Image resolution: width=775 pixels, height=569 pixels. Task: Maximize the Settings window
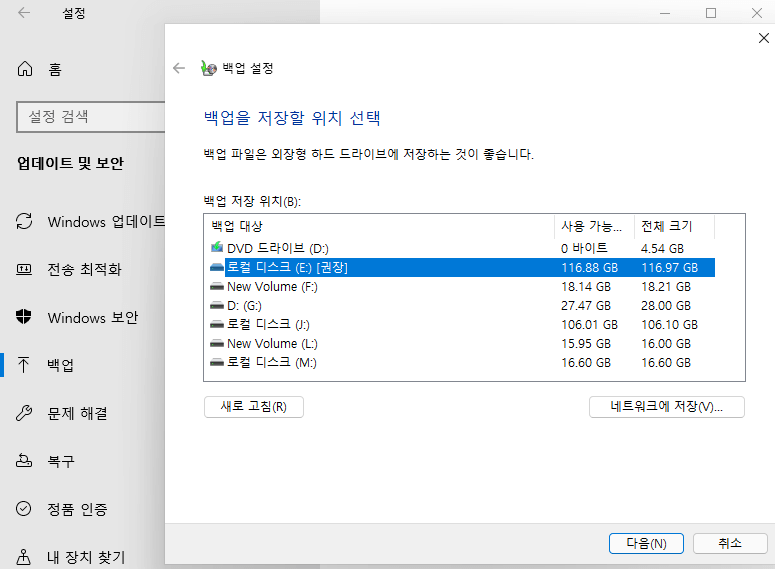711,13
